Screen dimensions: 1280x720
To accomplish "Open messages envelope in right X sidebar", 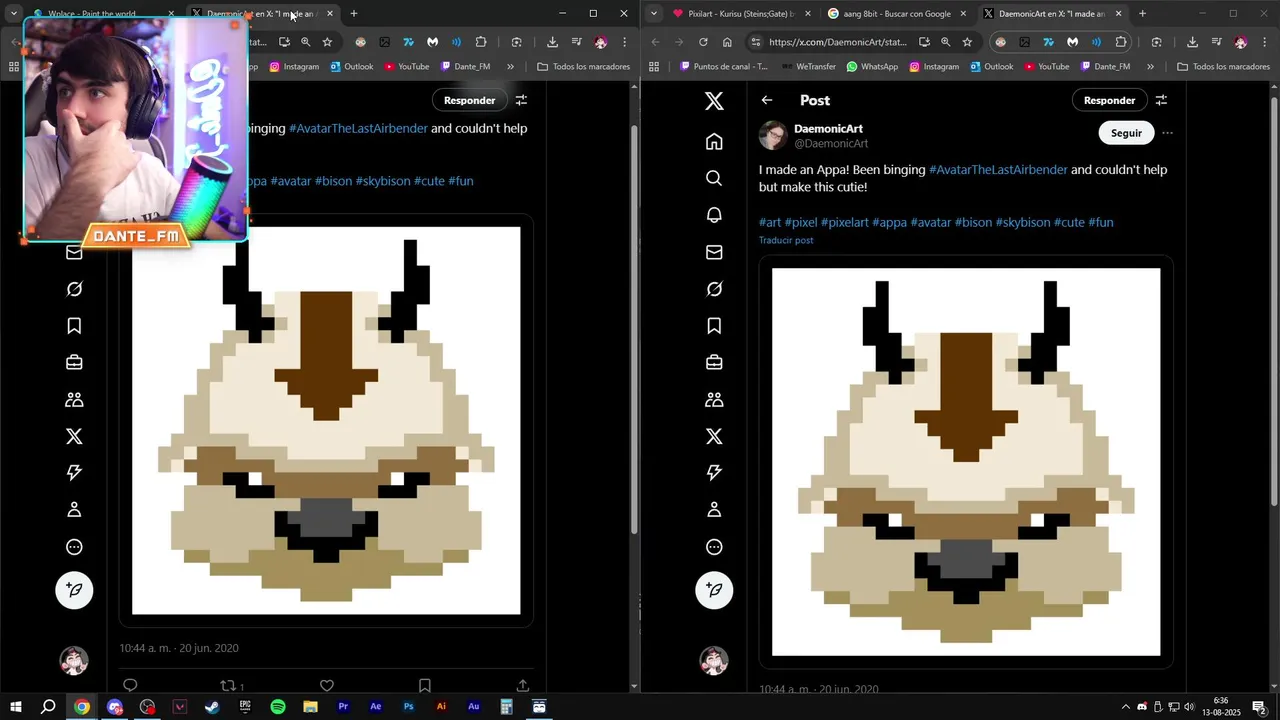I will pyautogui.click(x=714, y=252).
